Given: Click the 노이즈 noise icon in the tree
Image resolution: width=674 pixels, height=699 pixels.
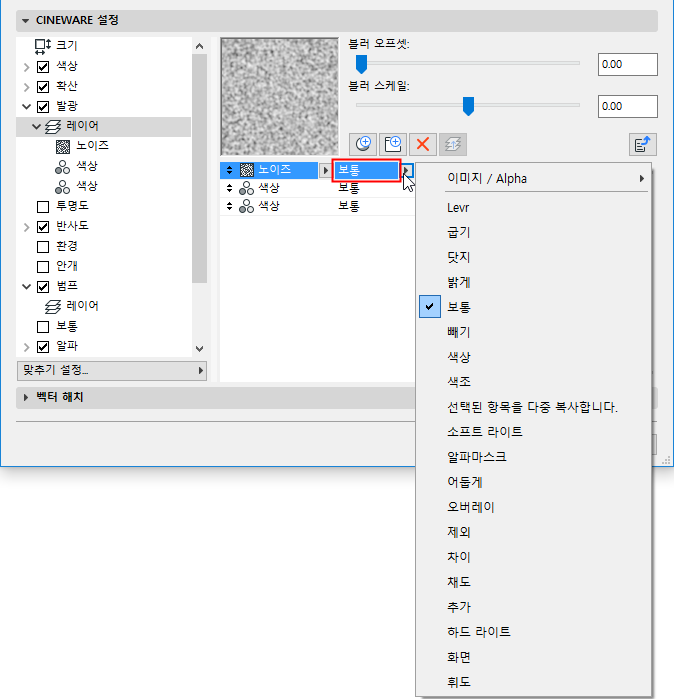Looking at the screenshot, I should point(63,146).
